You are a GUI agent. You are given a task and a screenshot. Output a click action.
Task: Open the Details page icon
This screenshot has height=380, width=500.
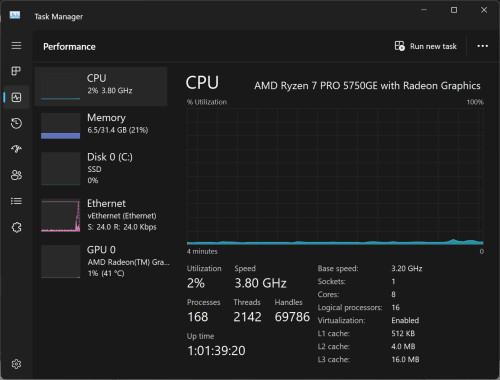click(x=16, y=201)
